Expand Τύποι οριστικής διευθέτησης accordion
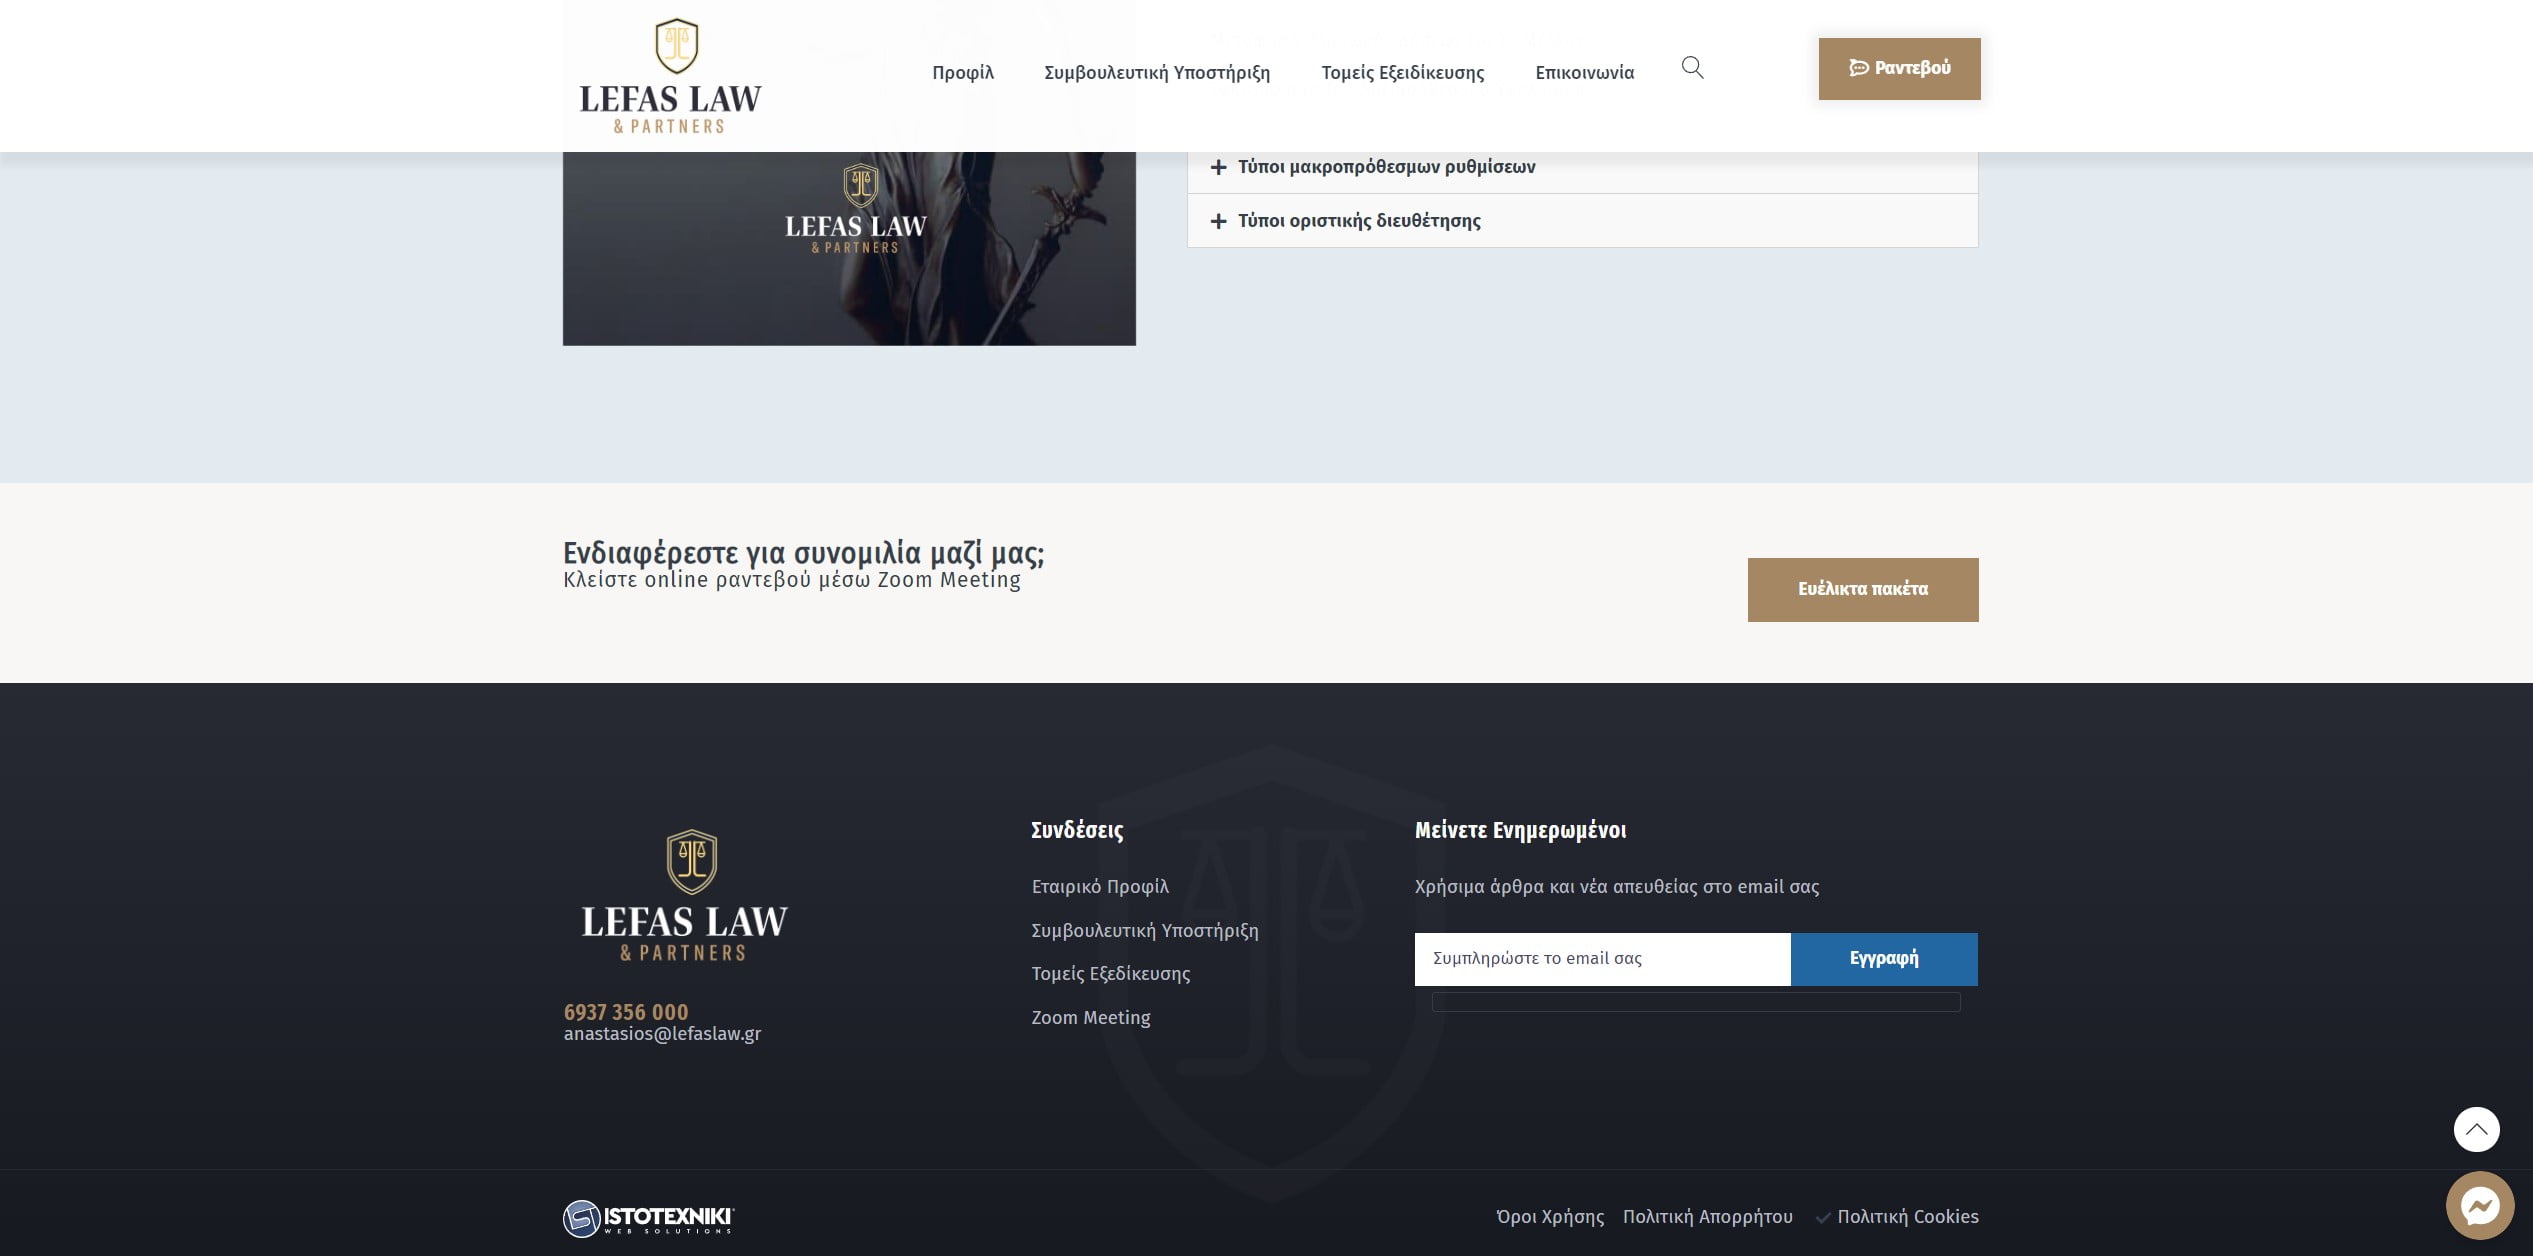Viewport: 2533px width, 1256px height. [1359, 221]
